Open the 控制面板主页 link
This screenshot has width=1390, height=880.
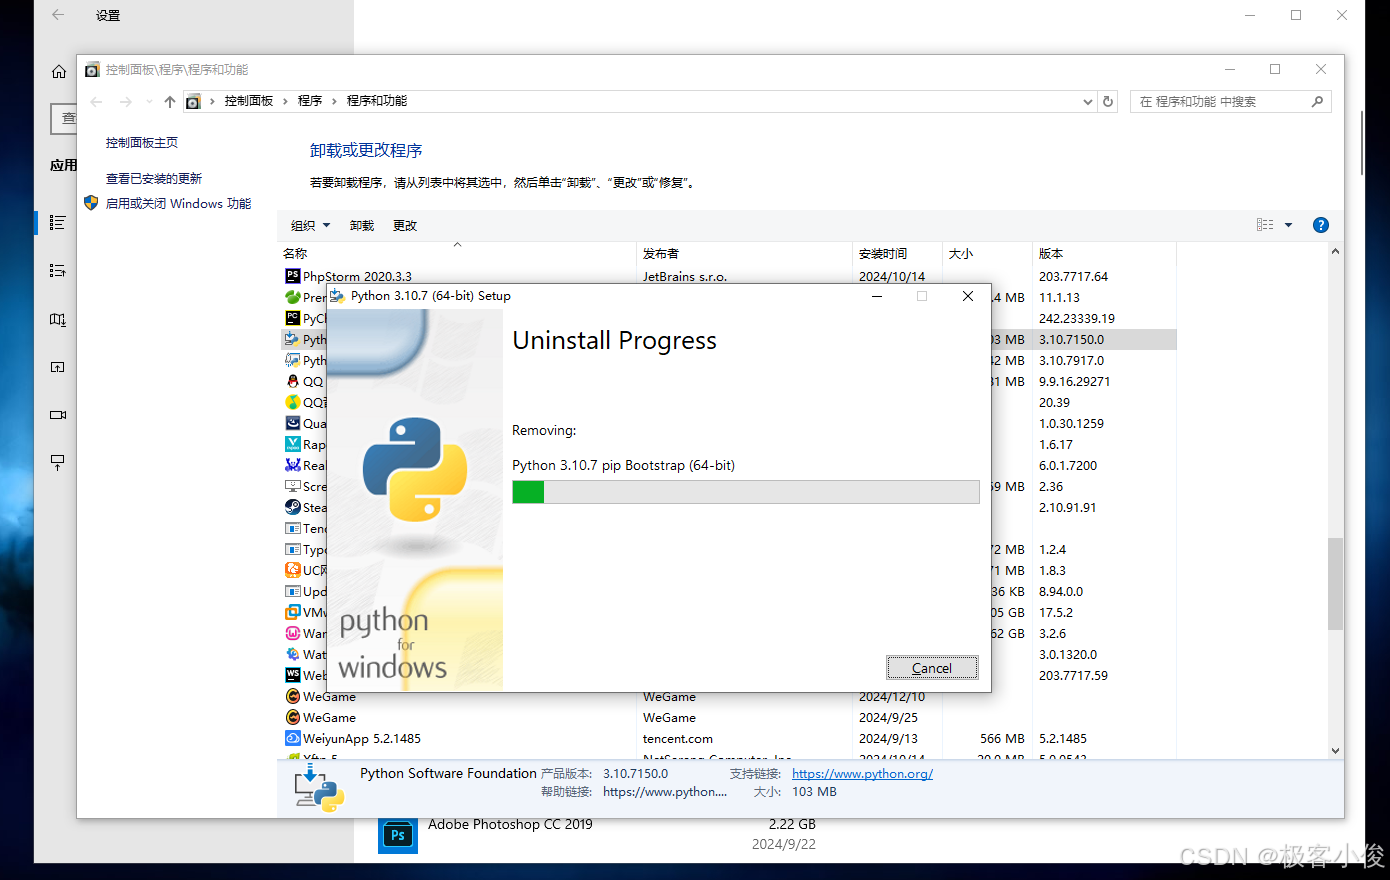[142, 143]
